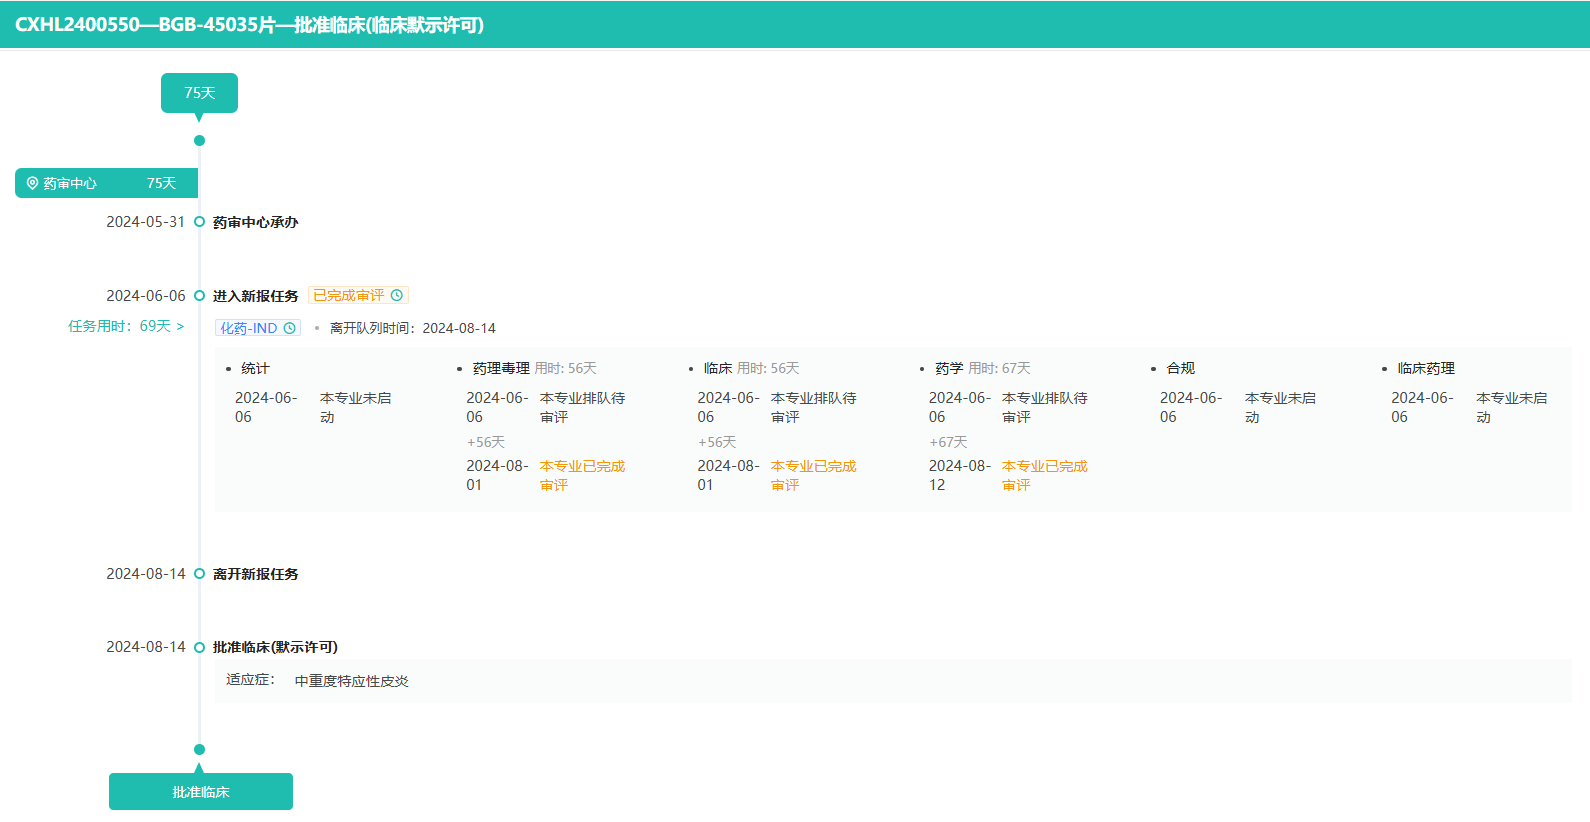Click the solid teal dot below 75天 bubble

click(x=199, y=141)
